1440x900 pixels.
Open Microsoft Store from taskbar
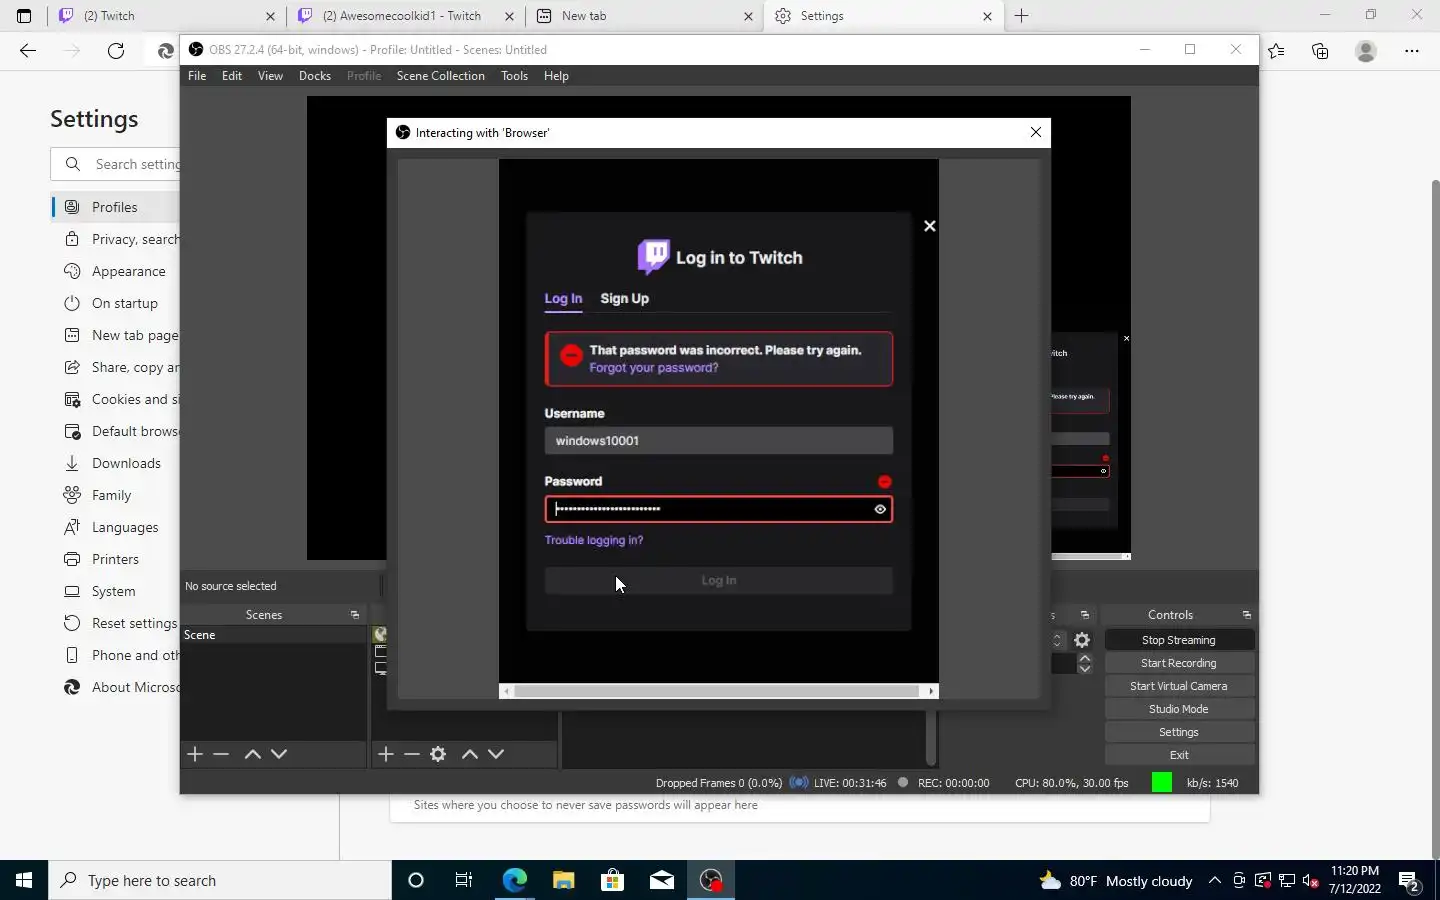[x=612, y=880]
